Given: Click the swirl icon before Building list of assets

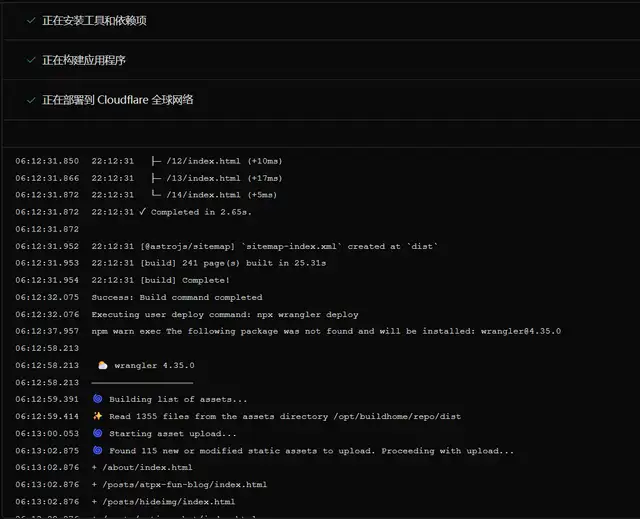Looking at the screenshot, I should pos(97,400).
